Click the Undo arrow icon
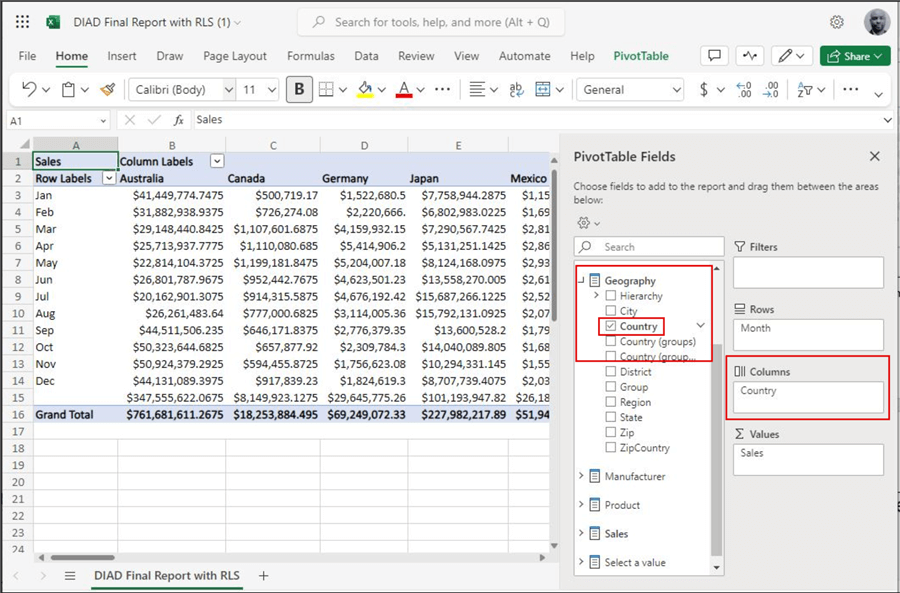 point(29,90)
